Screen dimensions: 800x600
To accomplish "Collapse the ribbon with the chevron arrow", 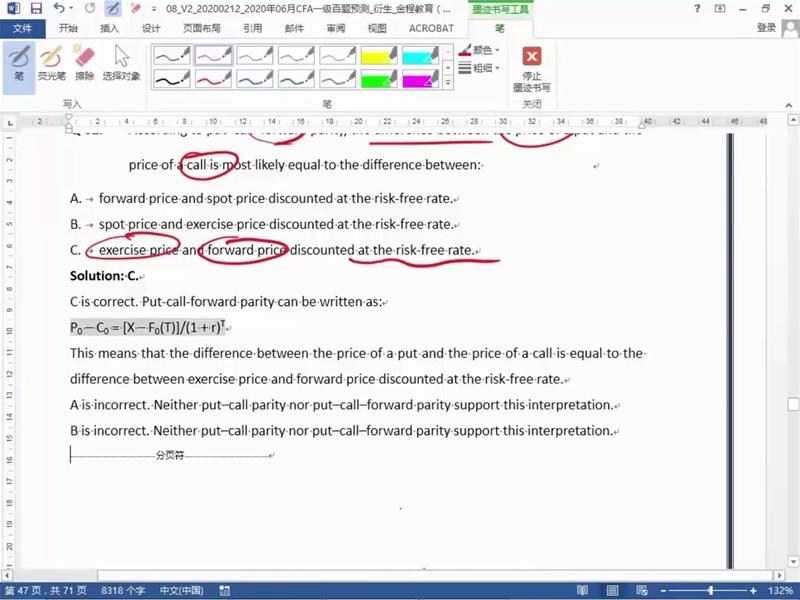I will pos(789,105).
